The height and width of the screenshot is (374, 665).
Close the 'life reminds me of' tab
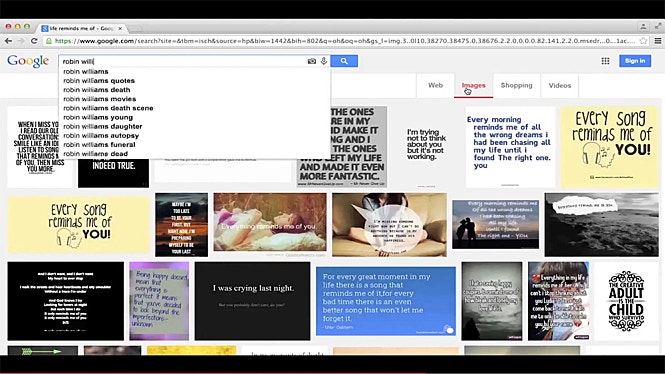click(x=120, y=28)
